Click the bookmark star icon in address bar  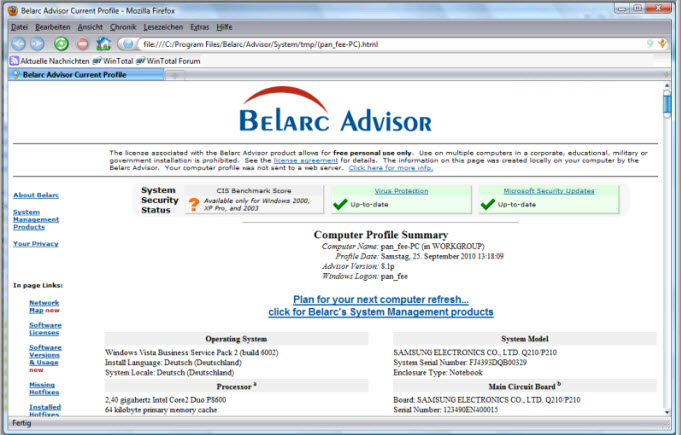[662, 44]
